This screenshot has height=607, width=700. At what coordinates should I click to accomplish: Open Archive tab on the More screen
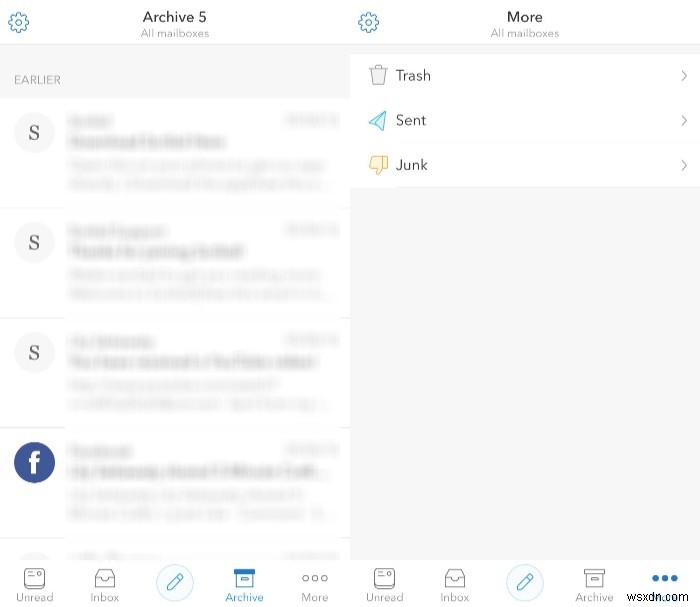coord(594,585)
